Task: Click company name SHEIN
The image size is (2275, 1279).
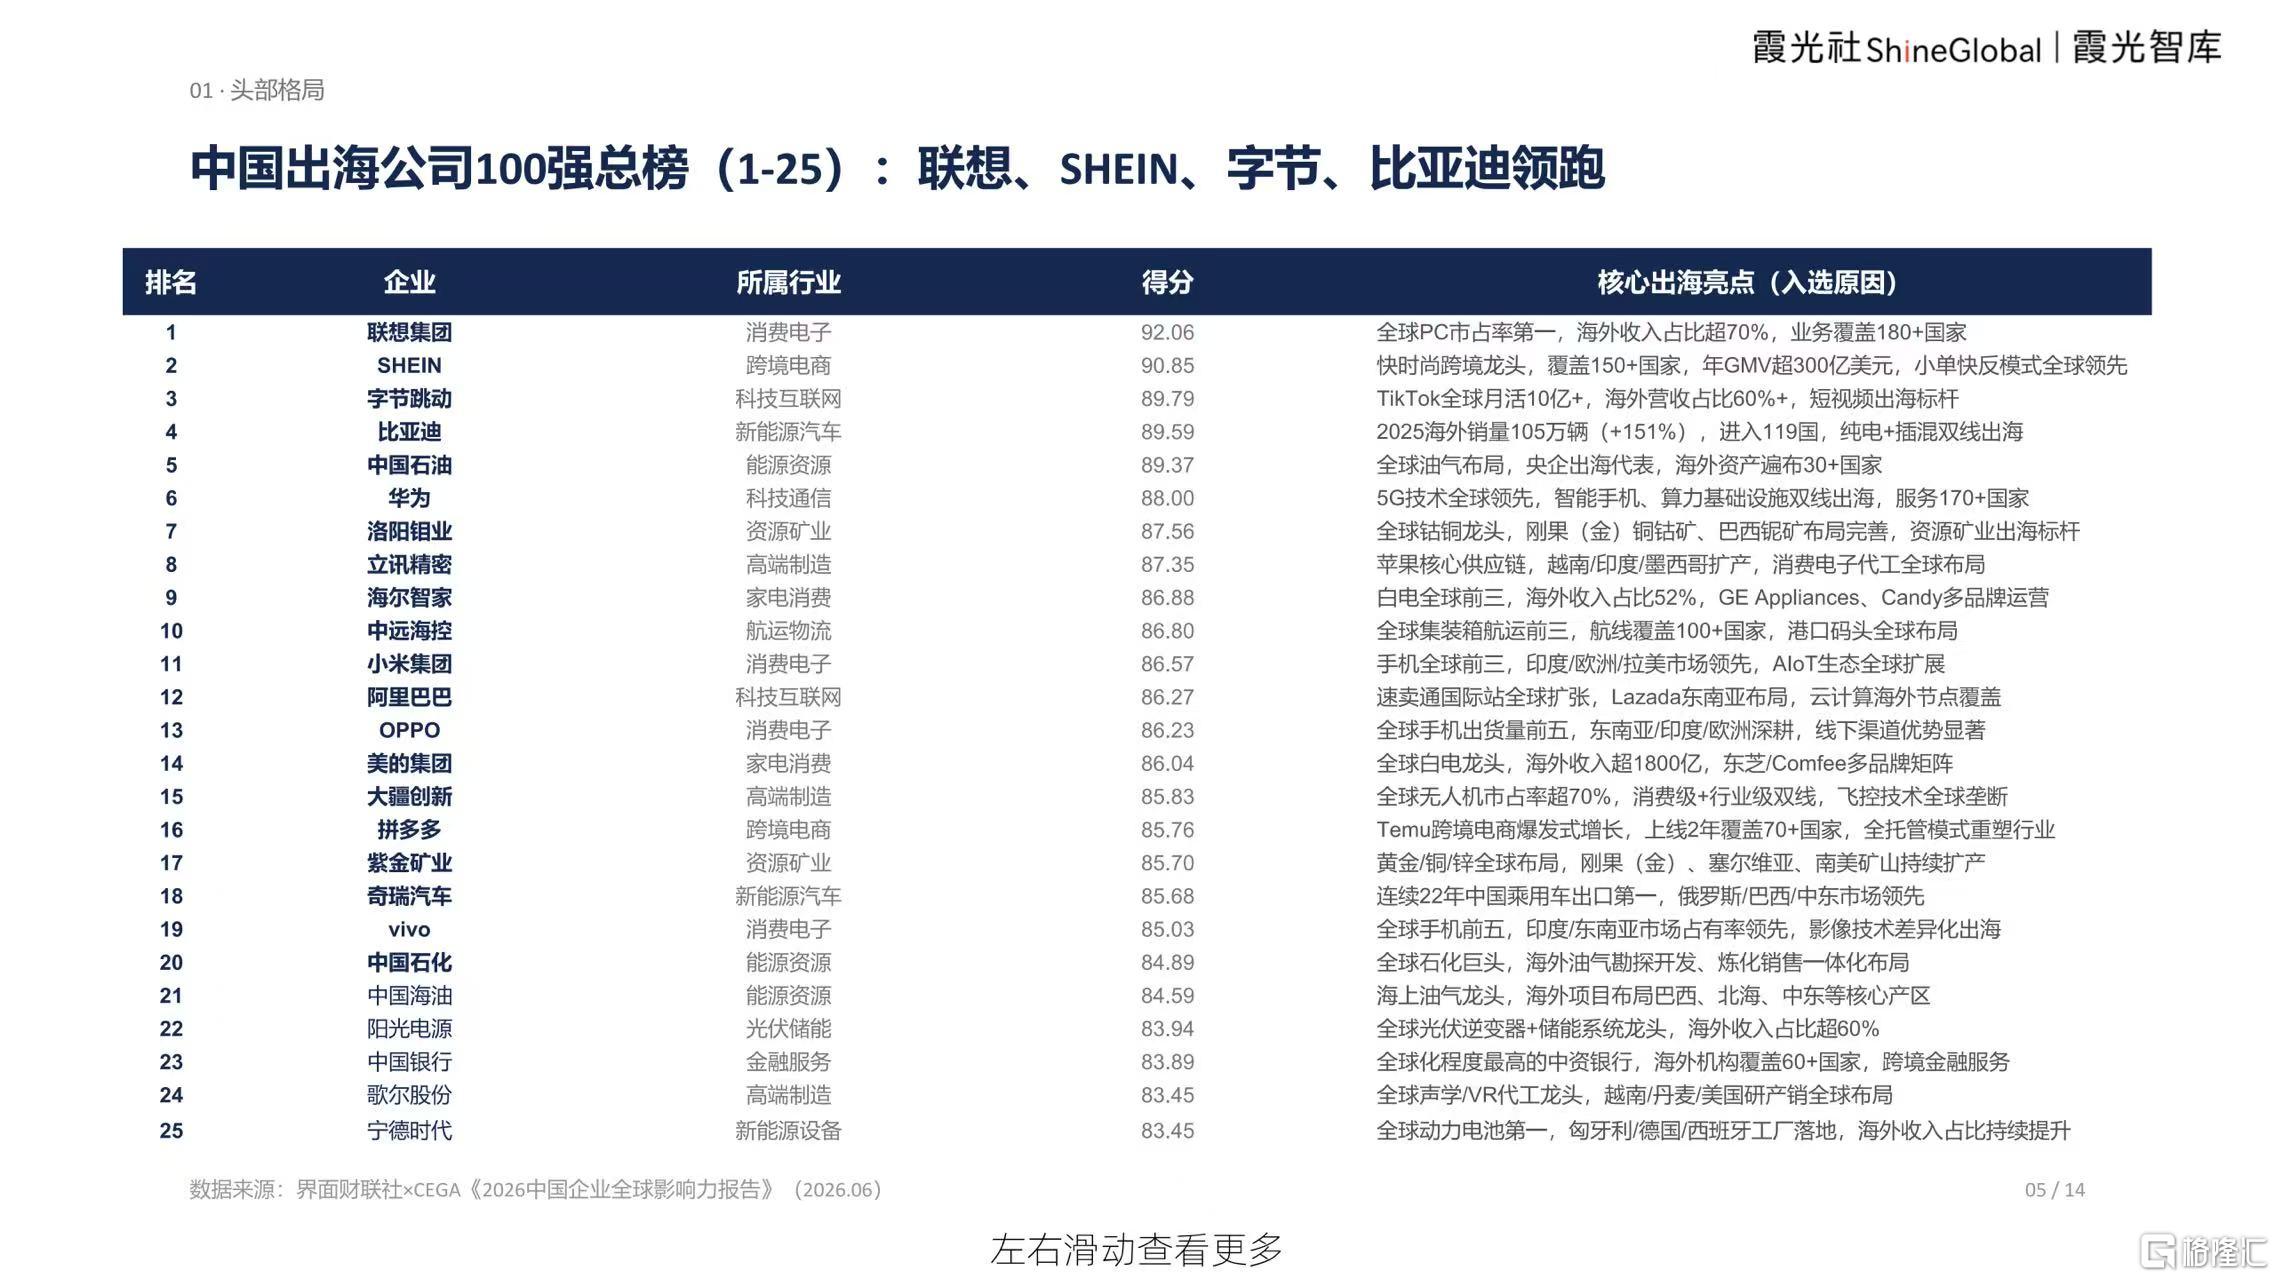Action: click(x=409, y=365)
